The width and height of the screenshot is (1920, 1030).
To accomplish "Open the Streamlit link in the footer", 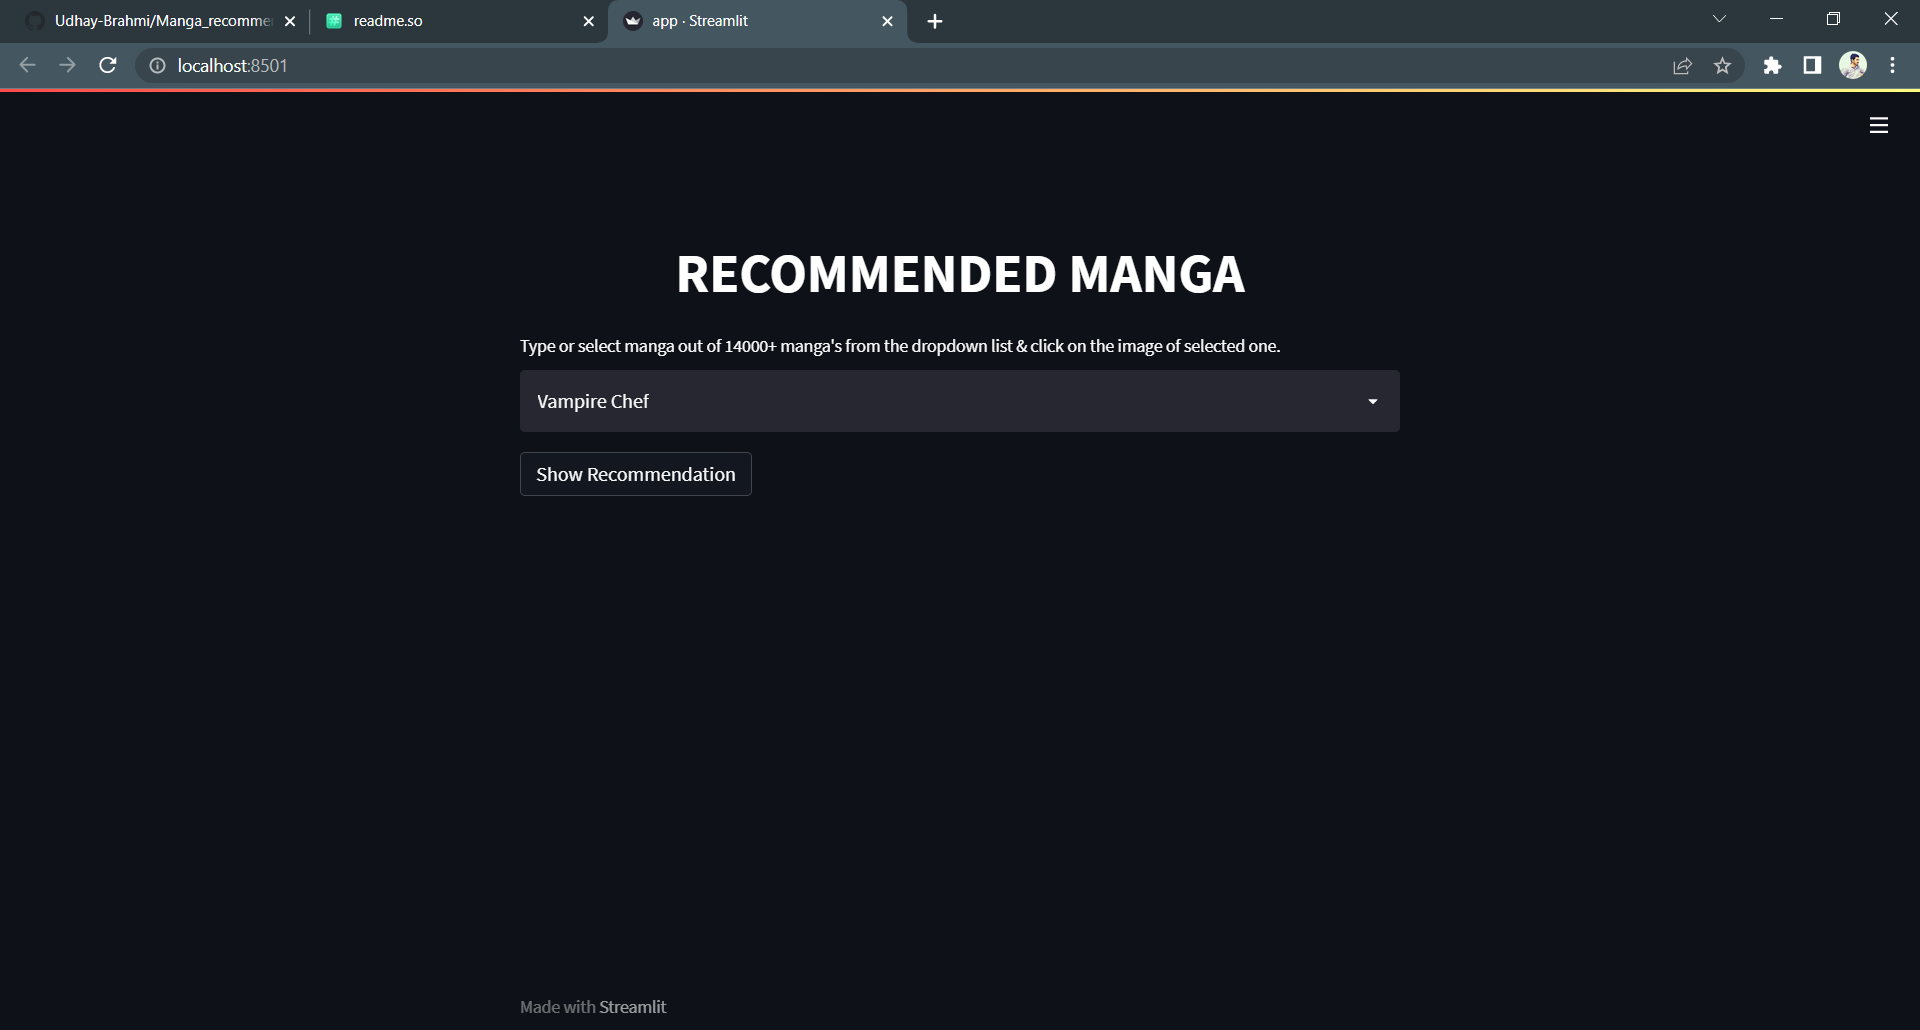I will [632, 1007].
